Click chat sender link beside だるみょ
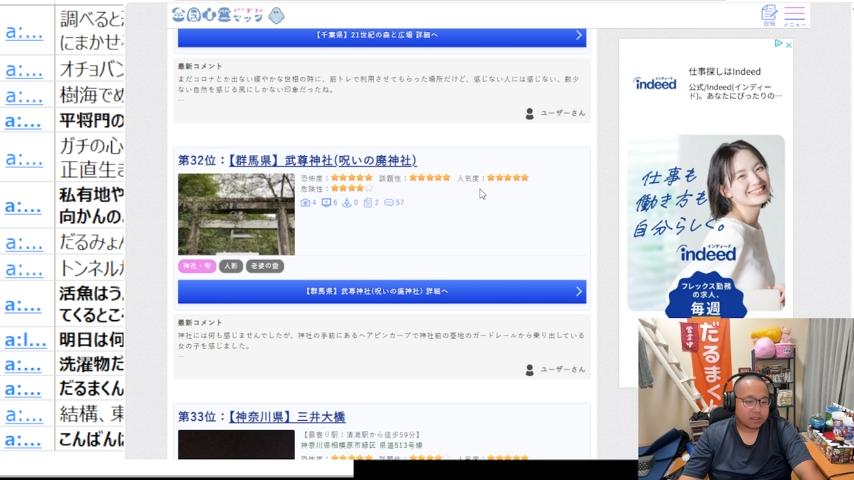Viewport: 854px width, 480px height. coord(24,242)
